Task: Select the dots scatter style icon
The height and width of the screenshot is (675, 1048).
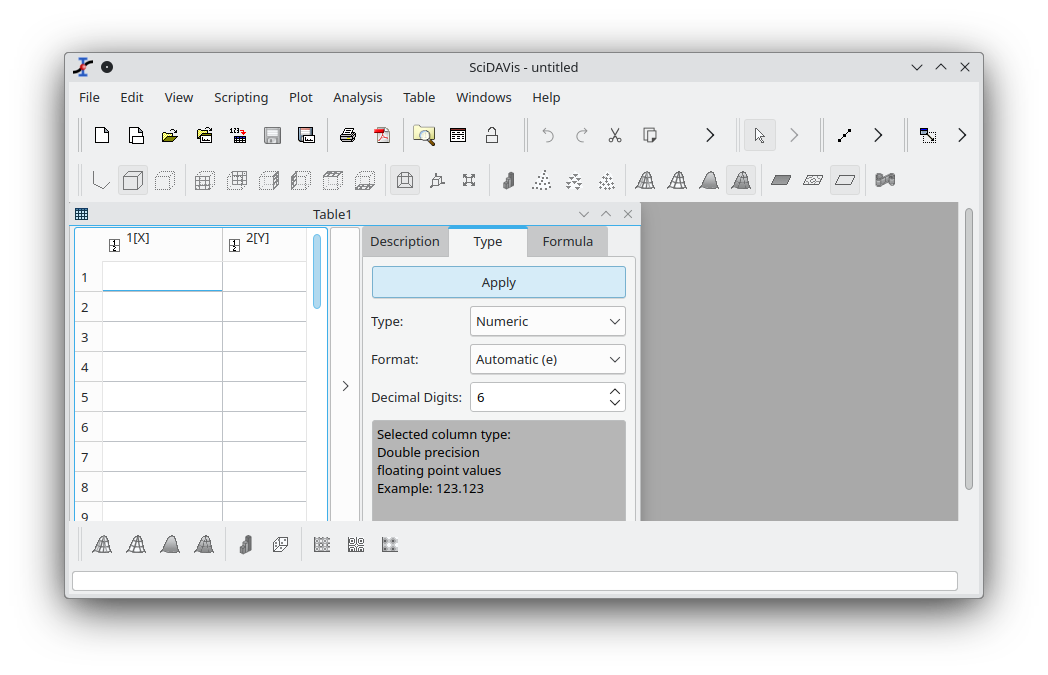Action: point(541,180)
